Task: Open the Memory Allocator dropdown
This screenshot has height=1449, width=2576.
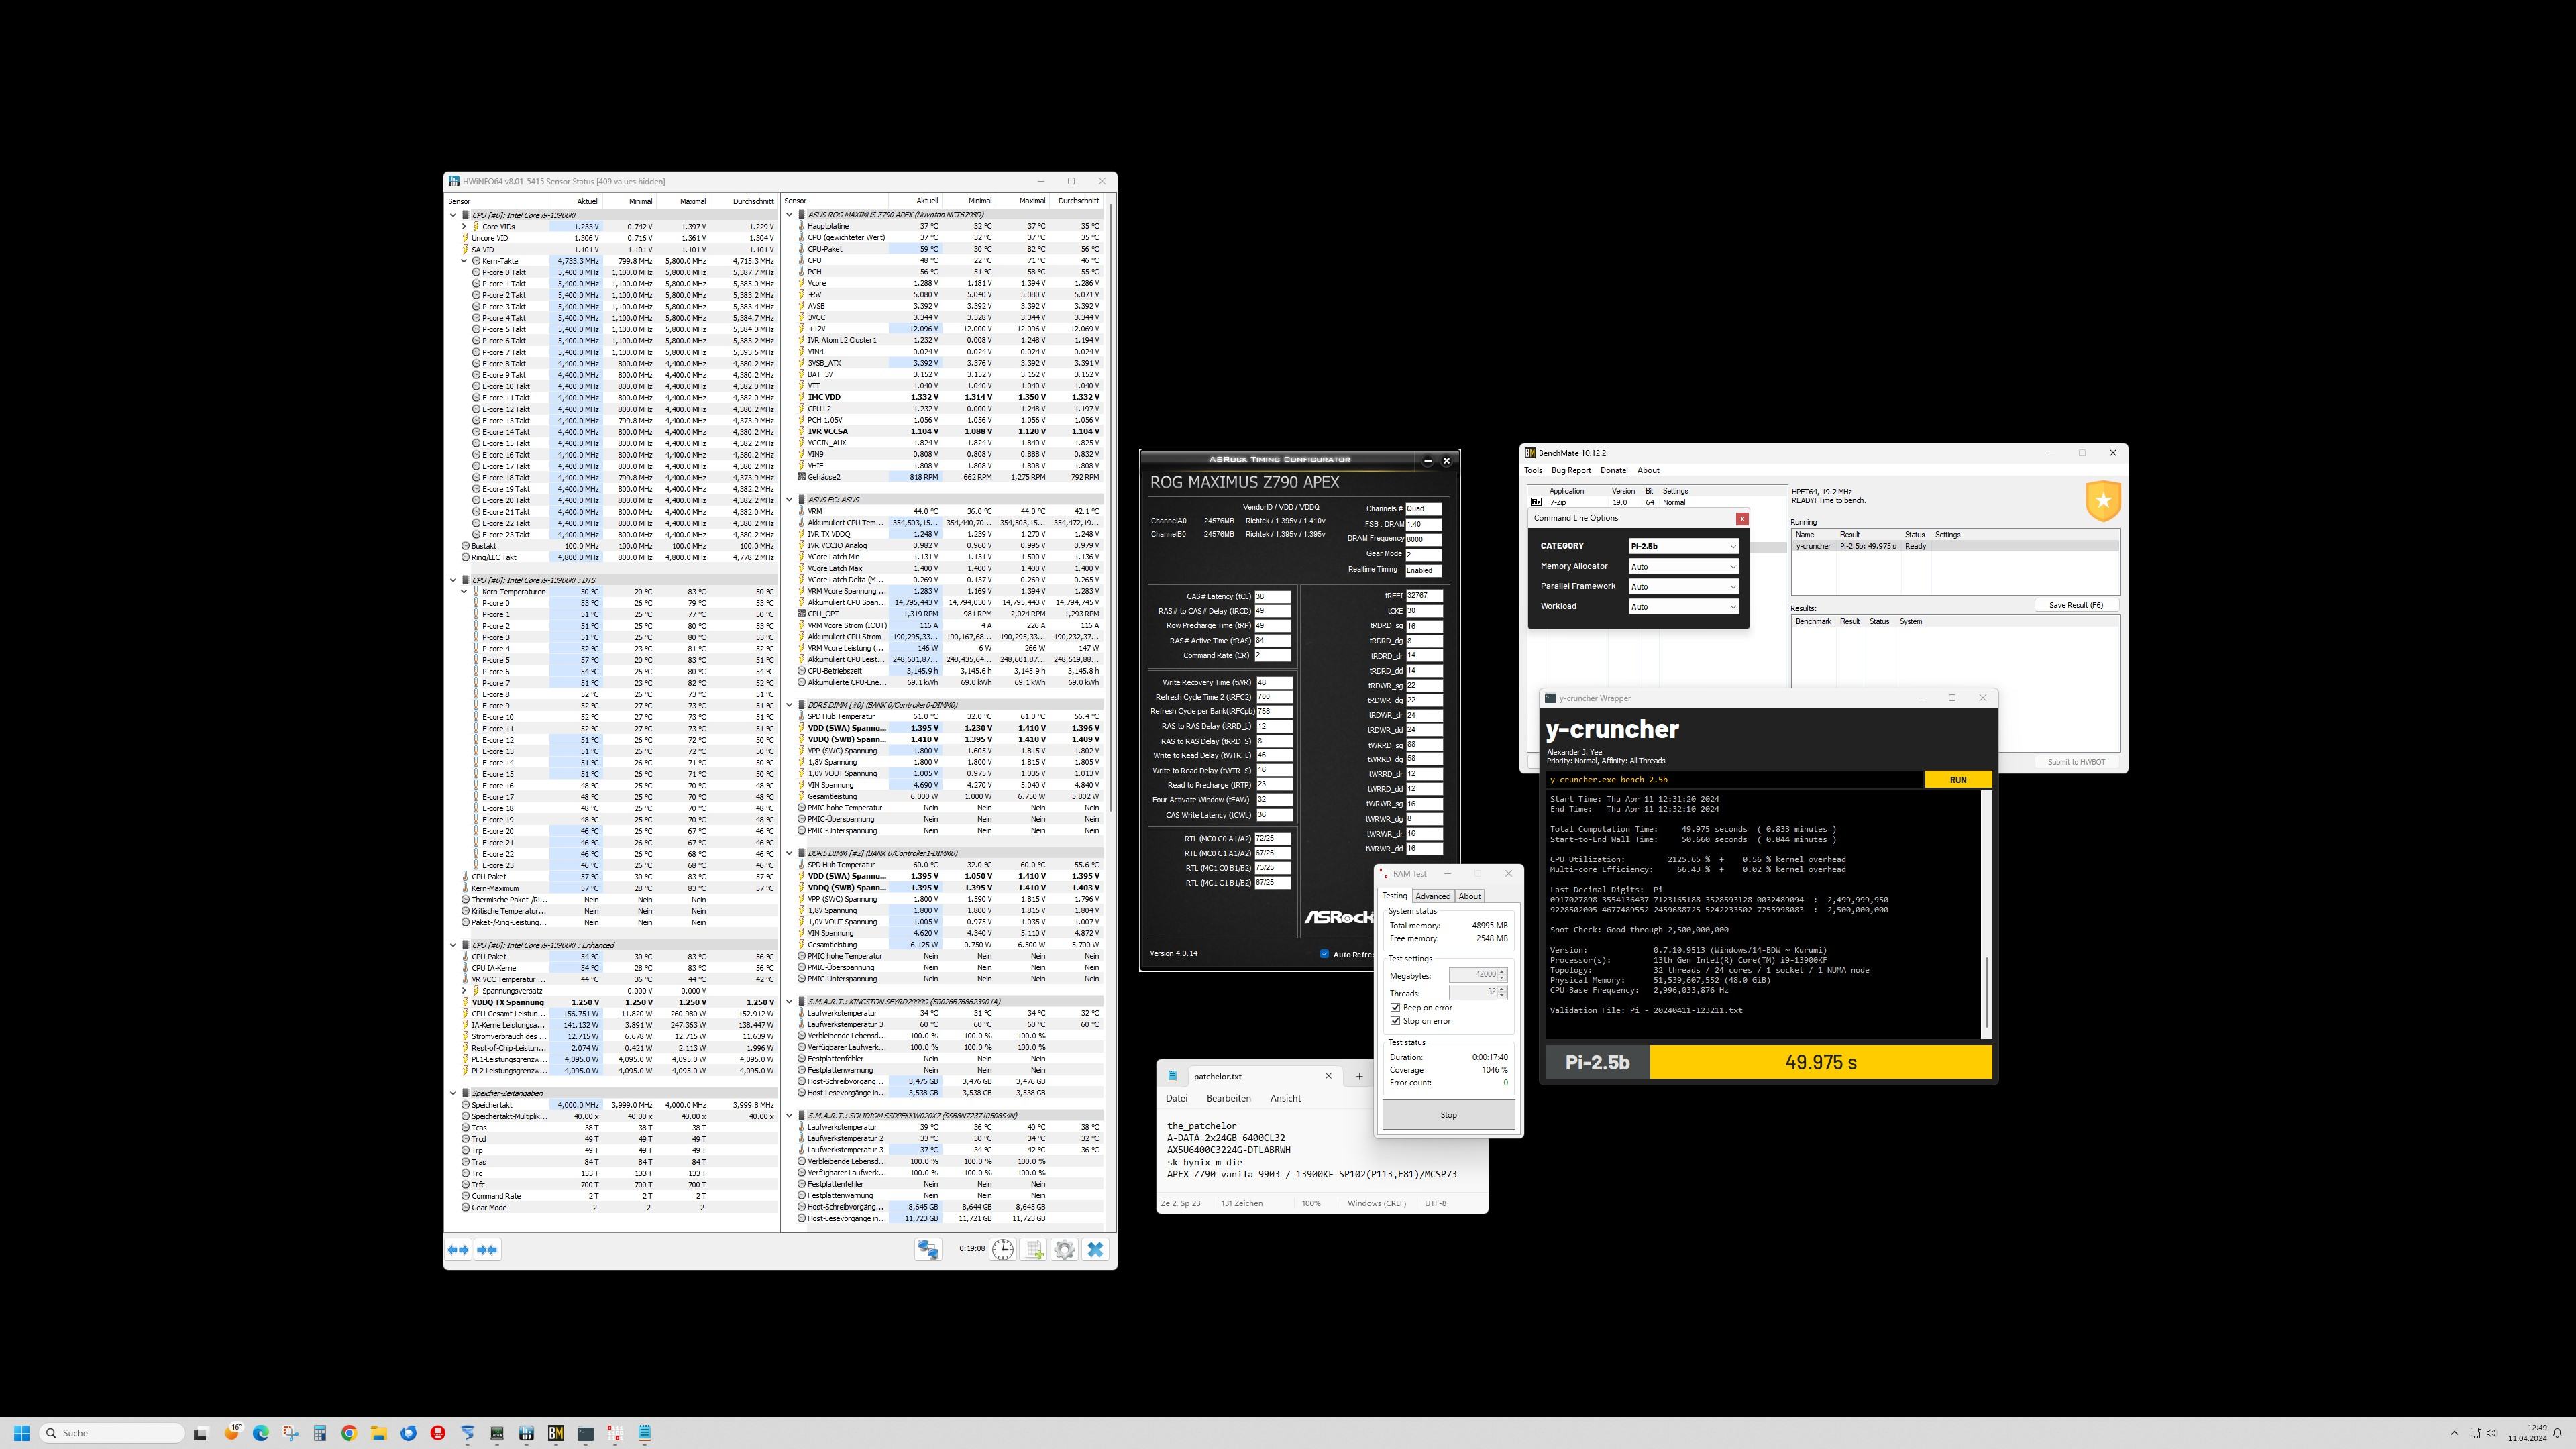Action: click(x=1684, y=566)
